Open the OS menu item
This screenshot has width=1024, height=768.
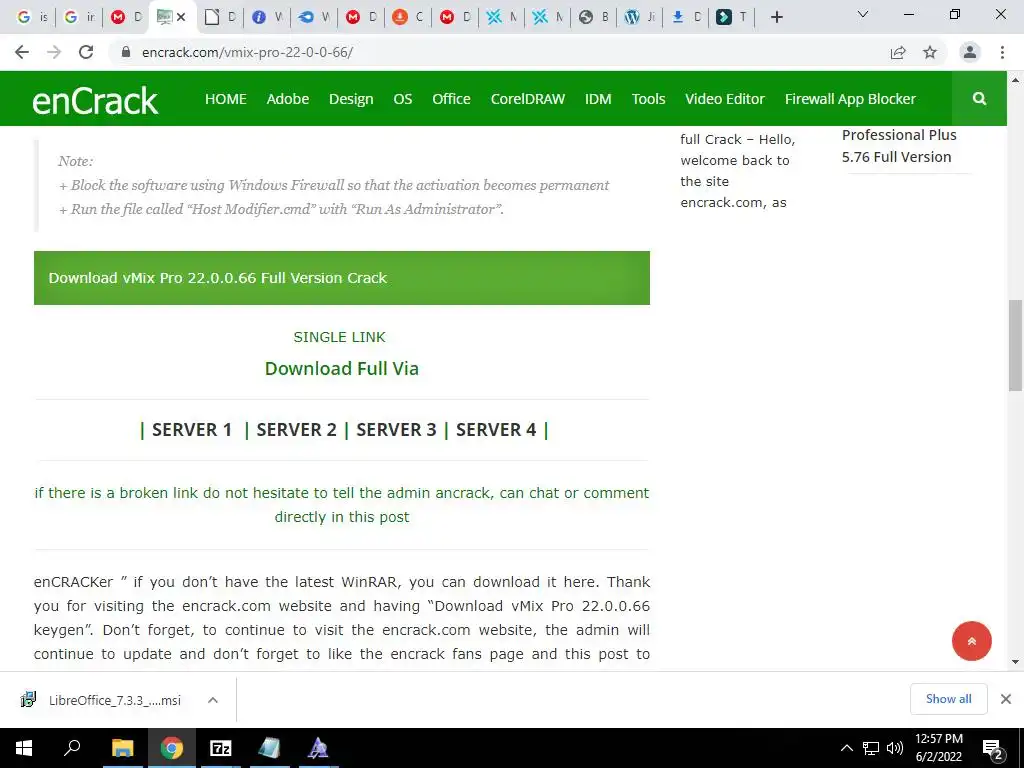pyautogui.click(x=402, y=99)
